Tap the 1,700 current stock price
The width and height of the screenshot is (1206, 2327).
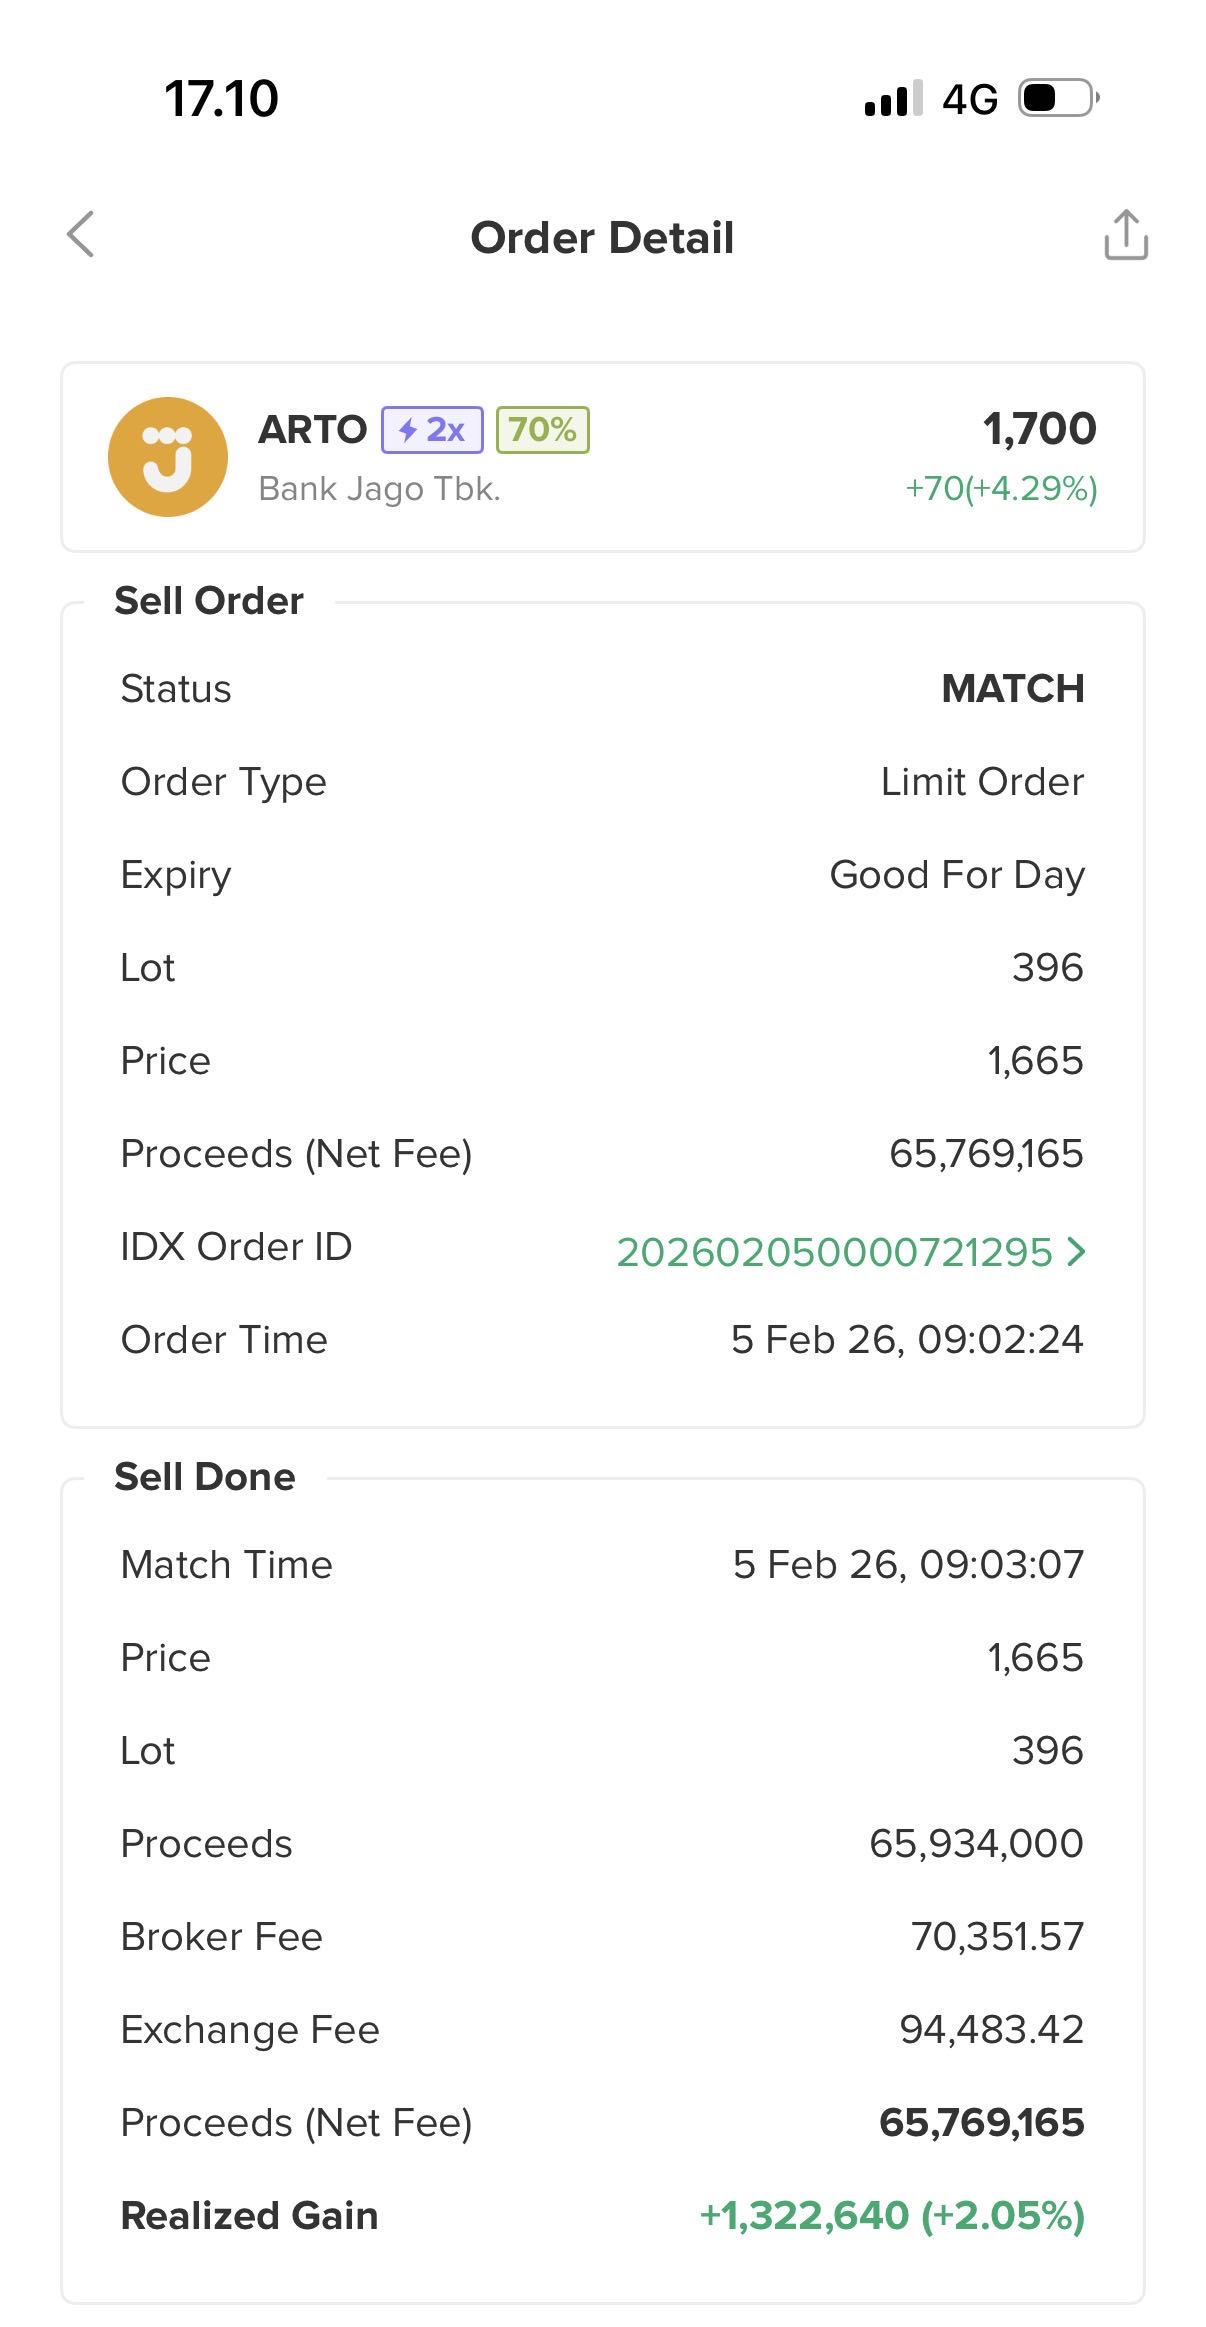pyautogui.click(x=1039, y=429)
